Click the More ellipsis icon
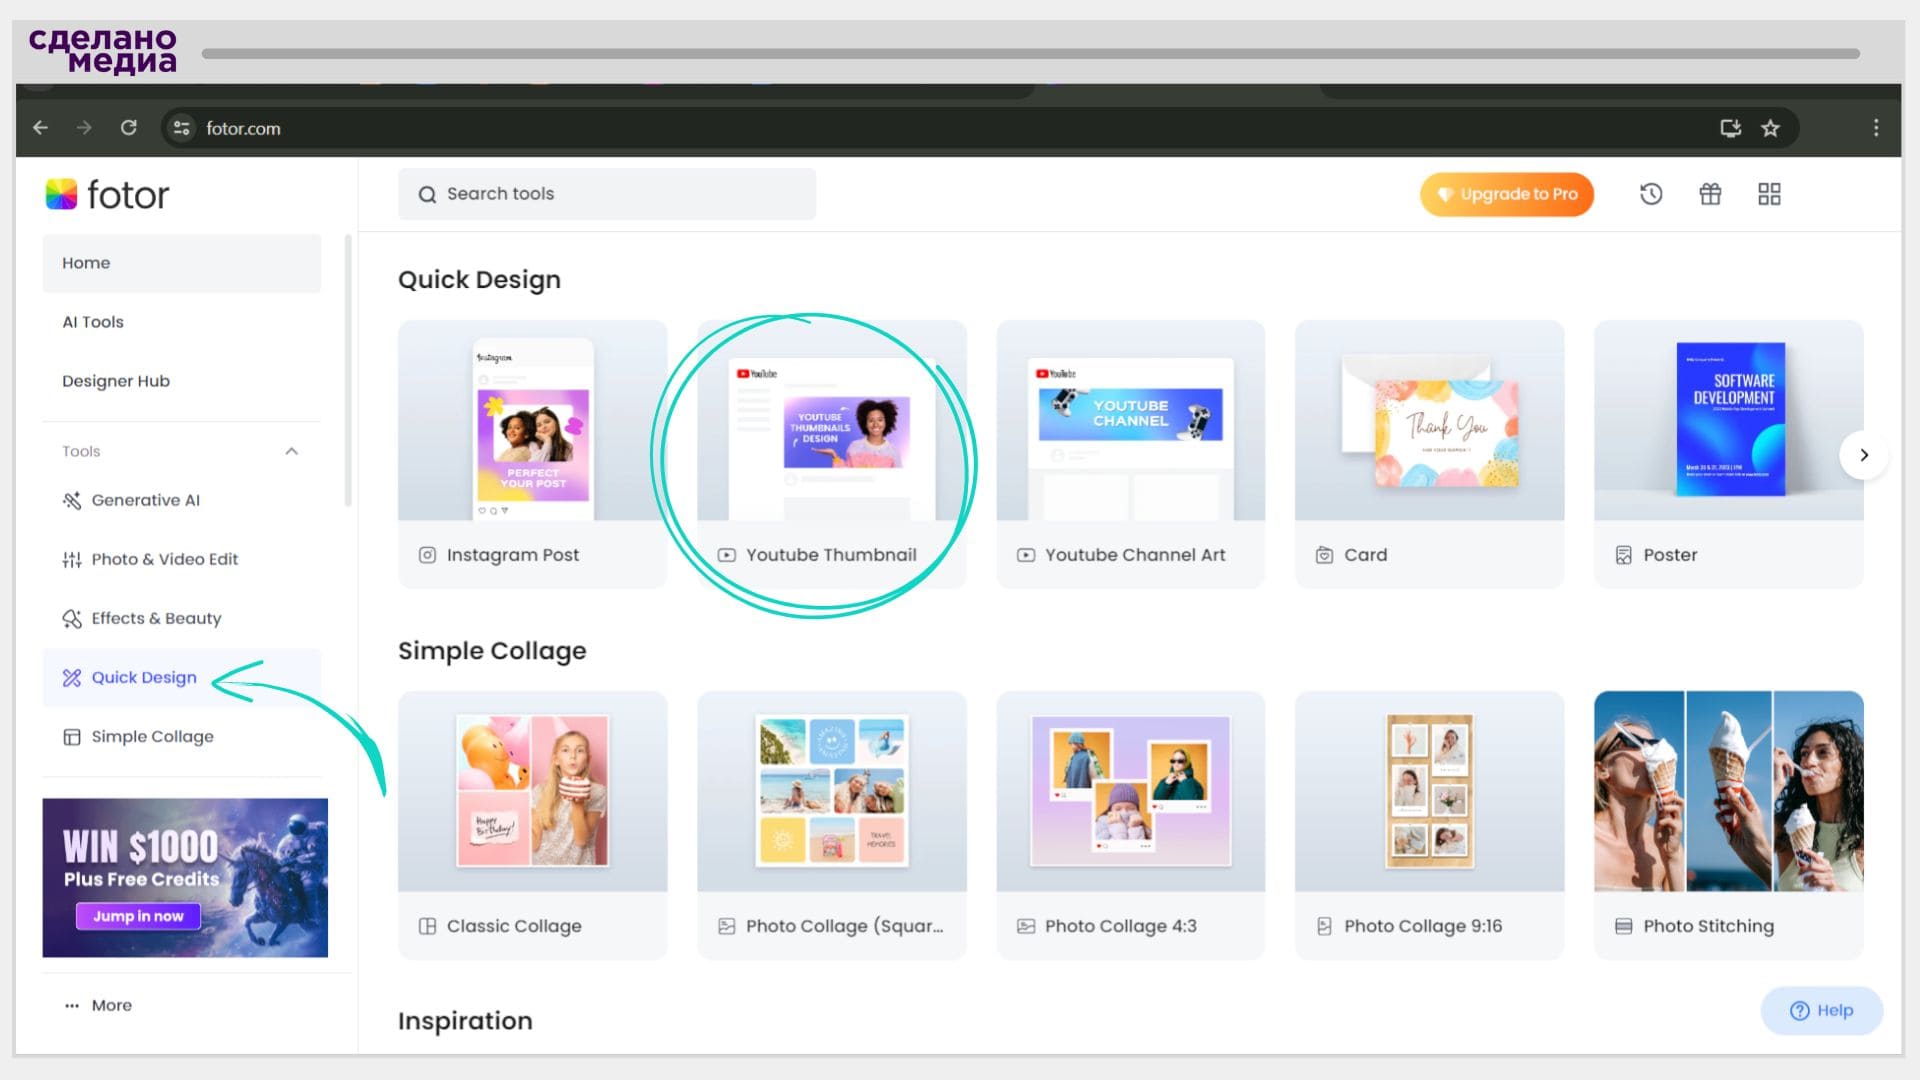The height and width of the screenshot is (1080, 1920). point(72,1005)
